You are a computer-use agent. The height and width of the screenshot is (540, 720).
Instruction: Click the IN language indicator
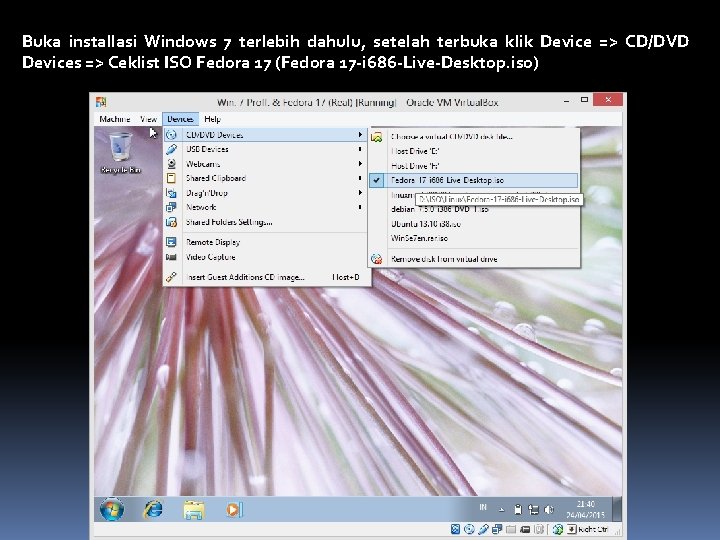click(x=483, y=507)
